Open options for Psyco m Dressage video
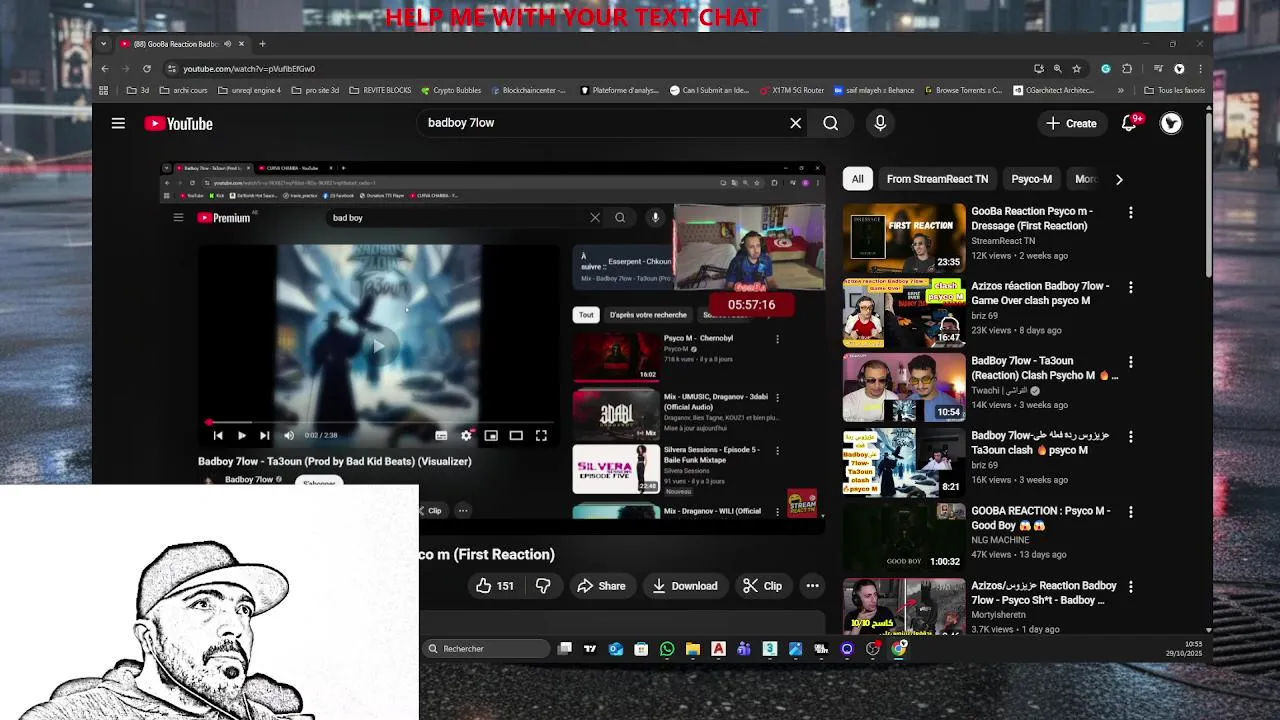 1130,213
